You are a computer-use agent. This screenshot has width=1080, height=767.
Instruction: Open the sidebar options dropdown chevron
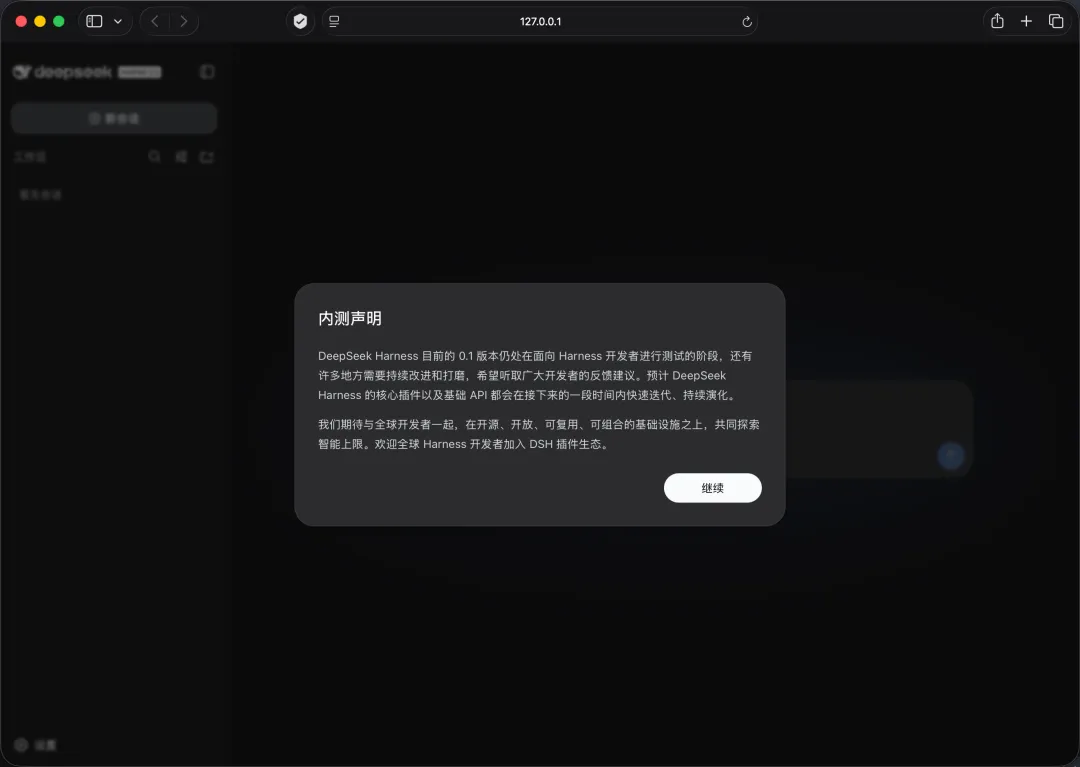[x=118, y=21]
